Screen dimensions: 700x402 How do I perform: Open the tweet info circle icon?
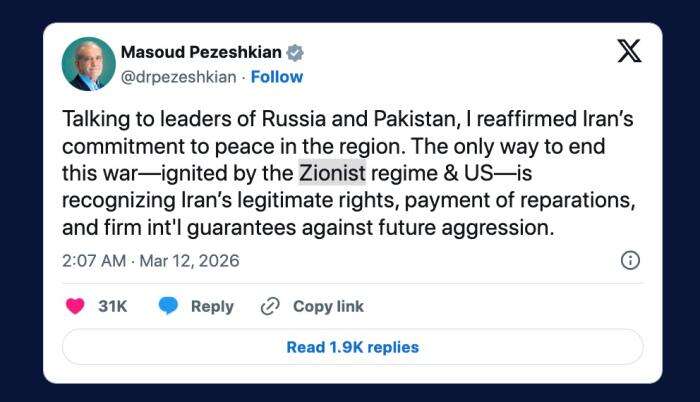(630, 261)
